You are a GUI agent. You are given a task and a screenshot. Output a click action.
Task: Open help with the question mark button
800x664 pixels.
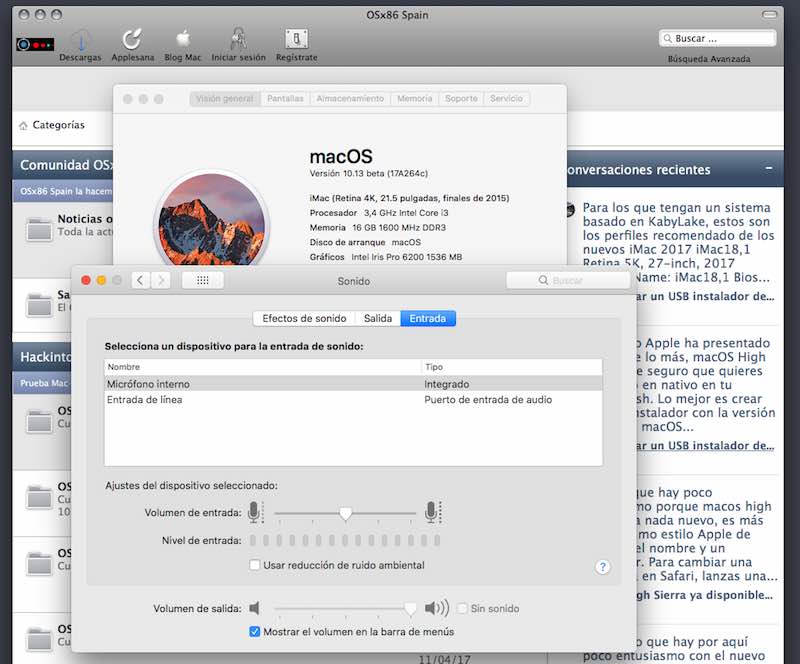pos(603,567)
